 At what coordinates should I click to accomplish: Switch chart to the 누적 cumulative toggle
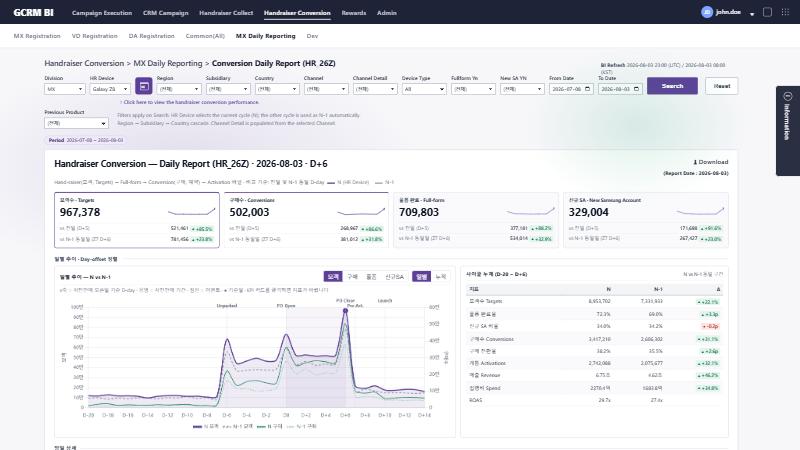coord(441,277)
